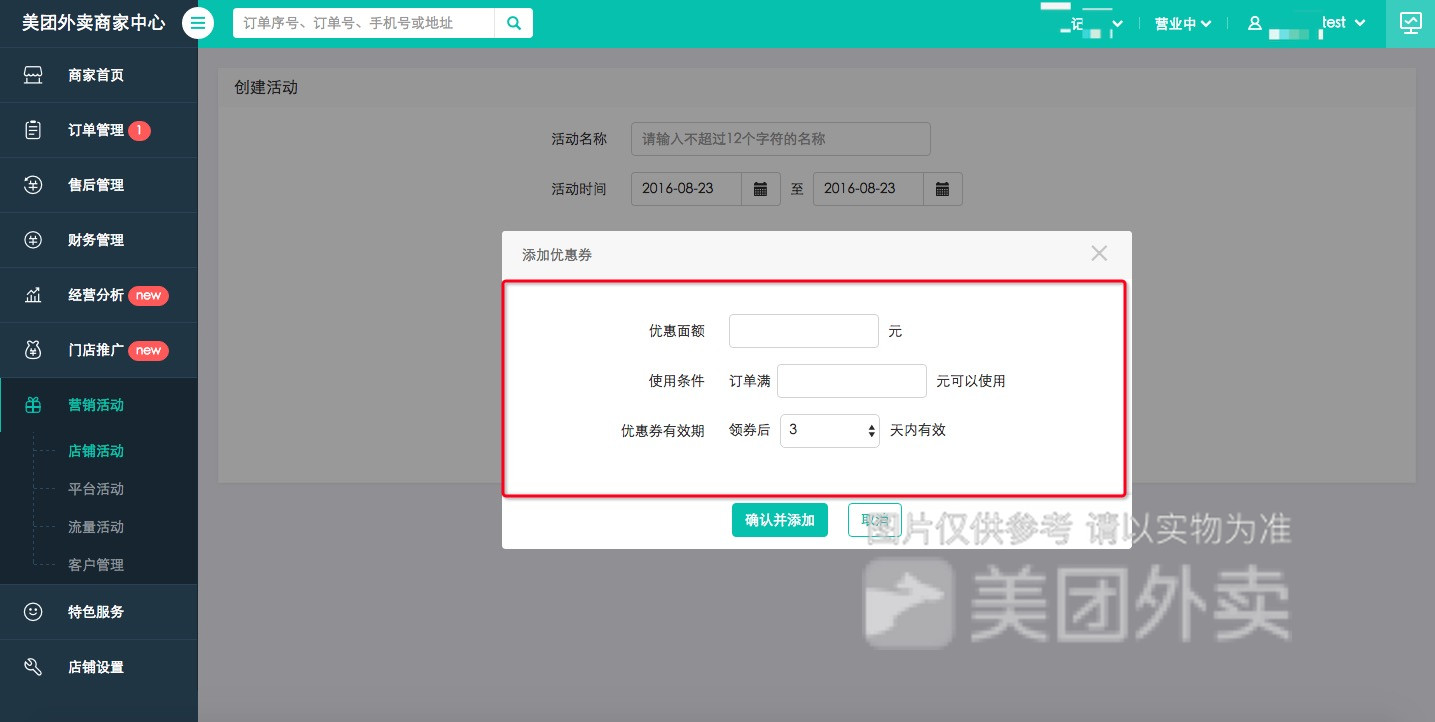
Task: Click the 经营分析 chart icon
Action: click(33, 295)
